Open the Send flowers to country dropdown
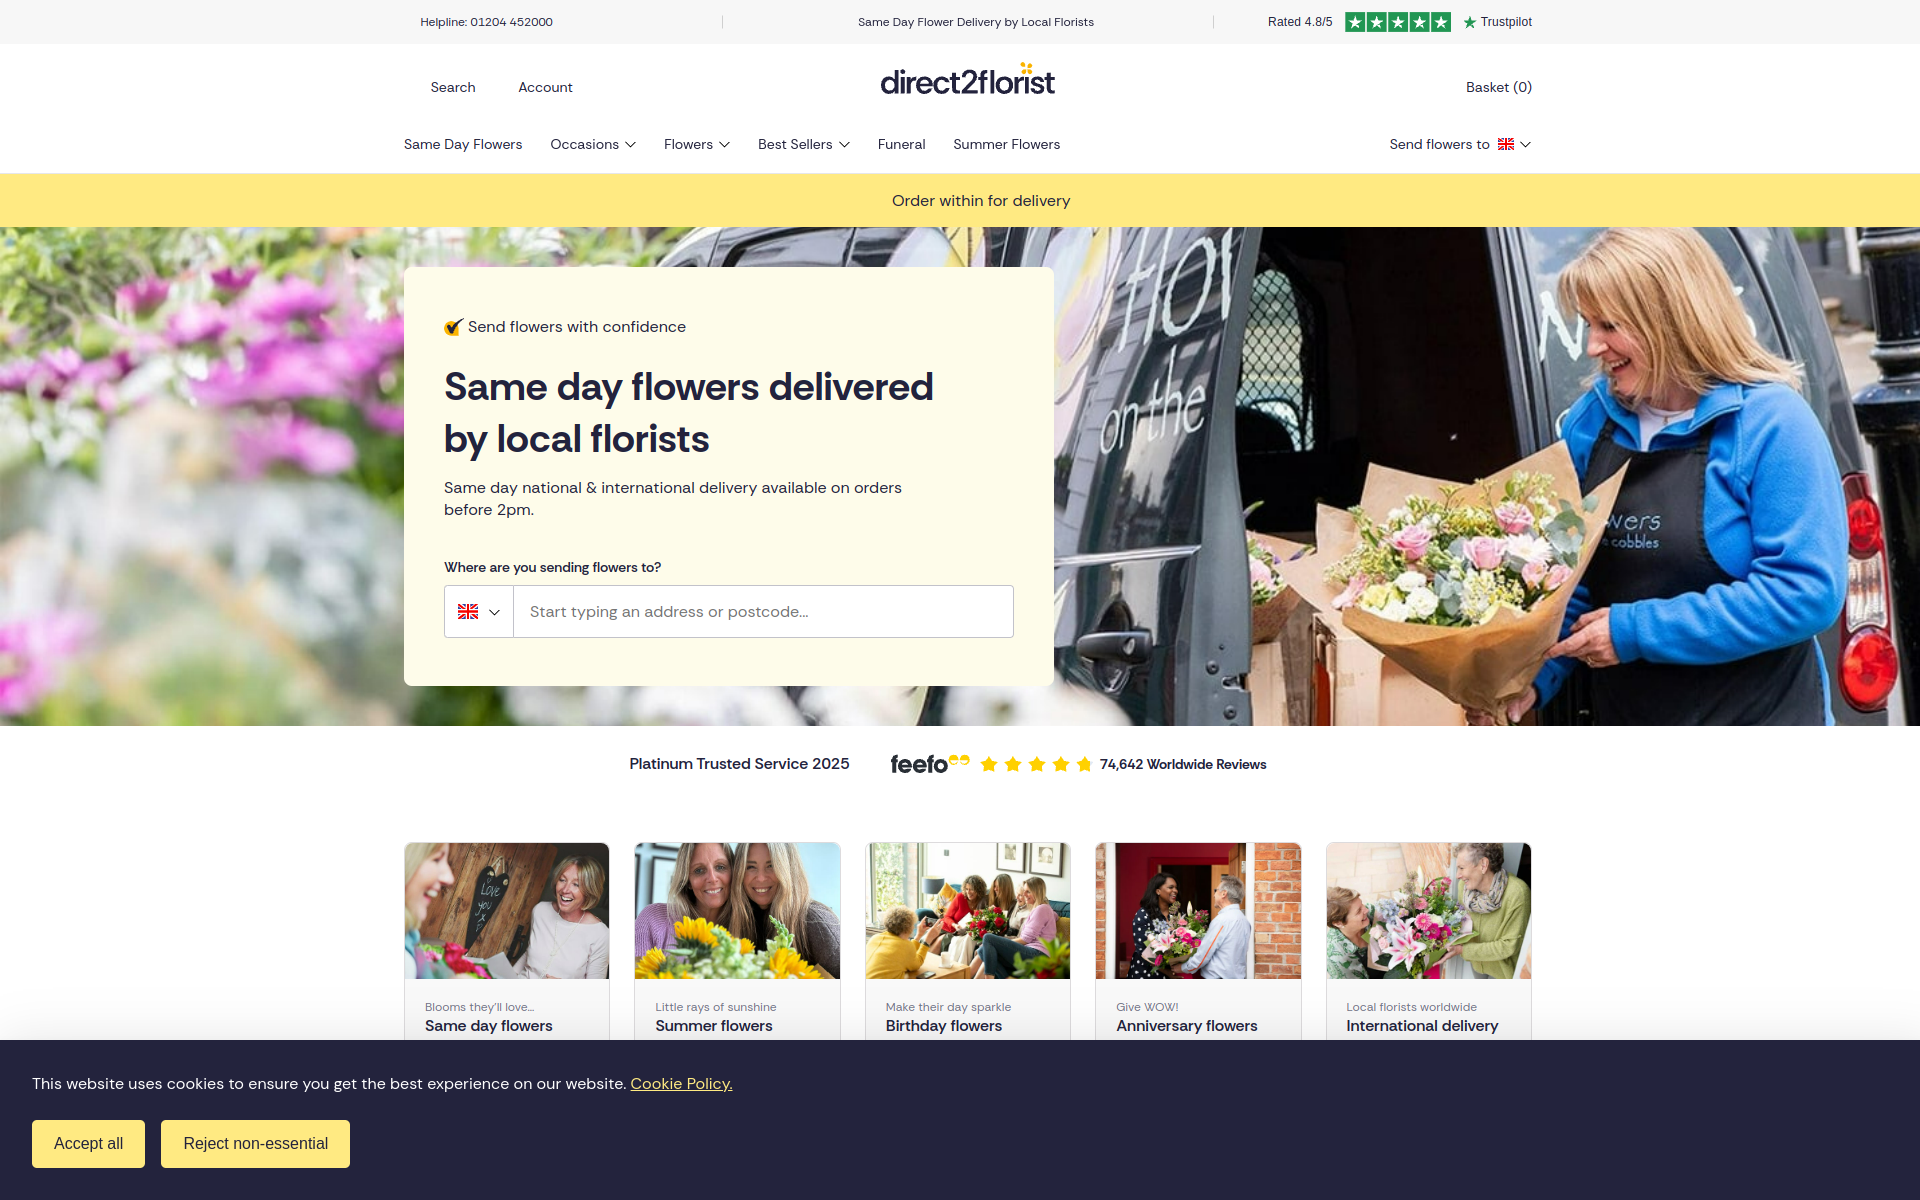This screenshot has width=1920, height=1200. pos(1460,144)
